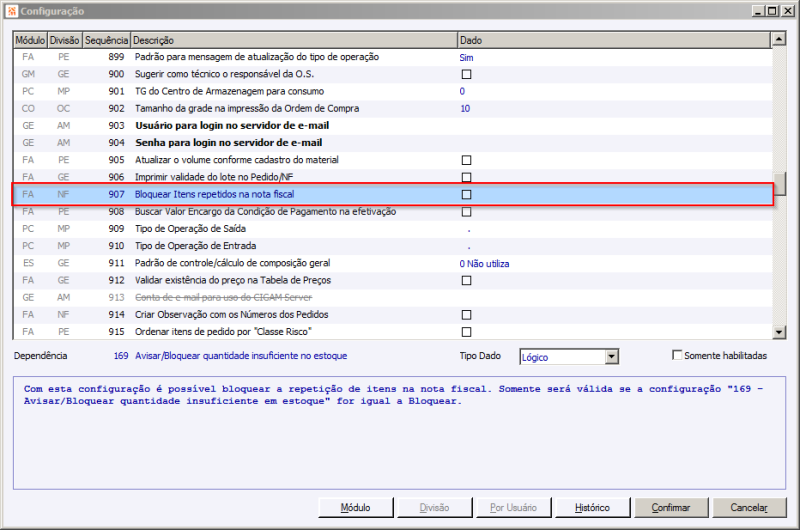The image size is (800, 530).
Task: Open the Tipo Dado dropdown arrow
Action: click(612, 357)
